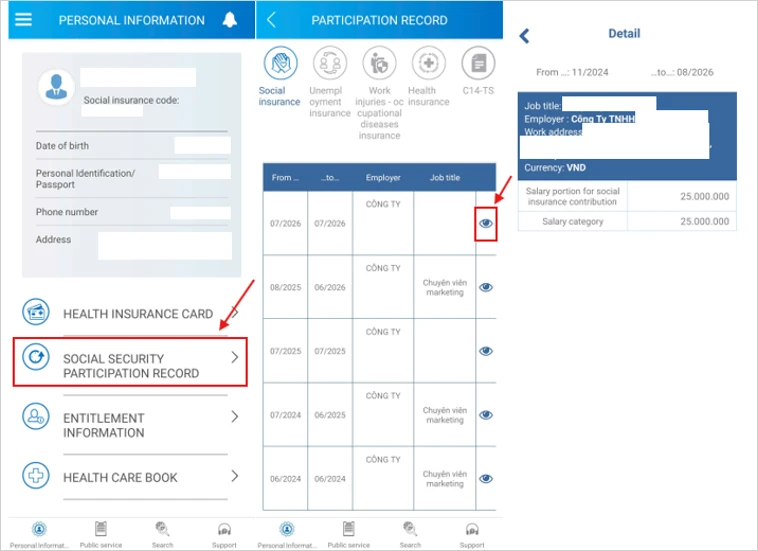Image resolution: width=758 pixels, height=551 pixels.
Task: Tap the user avatar profile icon
Action: point(56,87)
